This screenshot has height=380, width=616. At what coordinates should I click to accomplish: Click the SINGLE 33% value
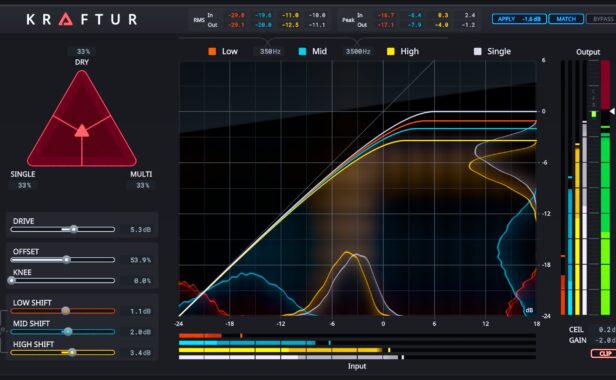tap(24, 185)
